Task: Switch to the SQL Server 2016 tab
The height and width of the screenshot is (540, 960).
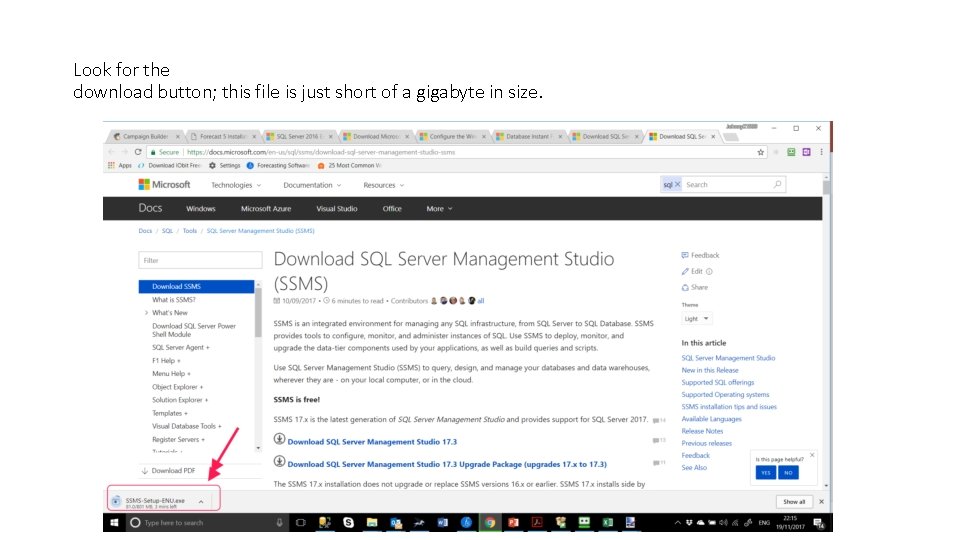Action: click(x=299, y=137)
